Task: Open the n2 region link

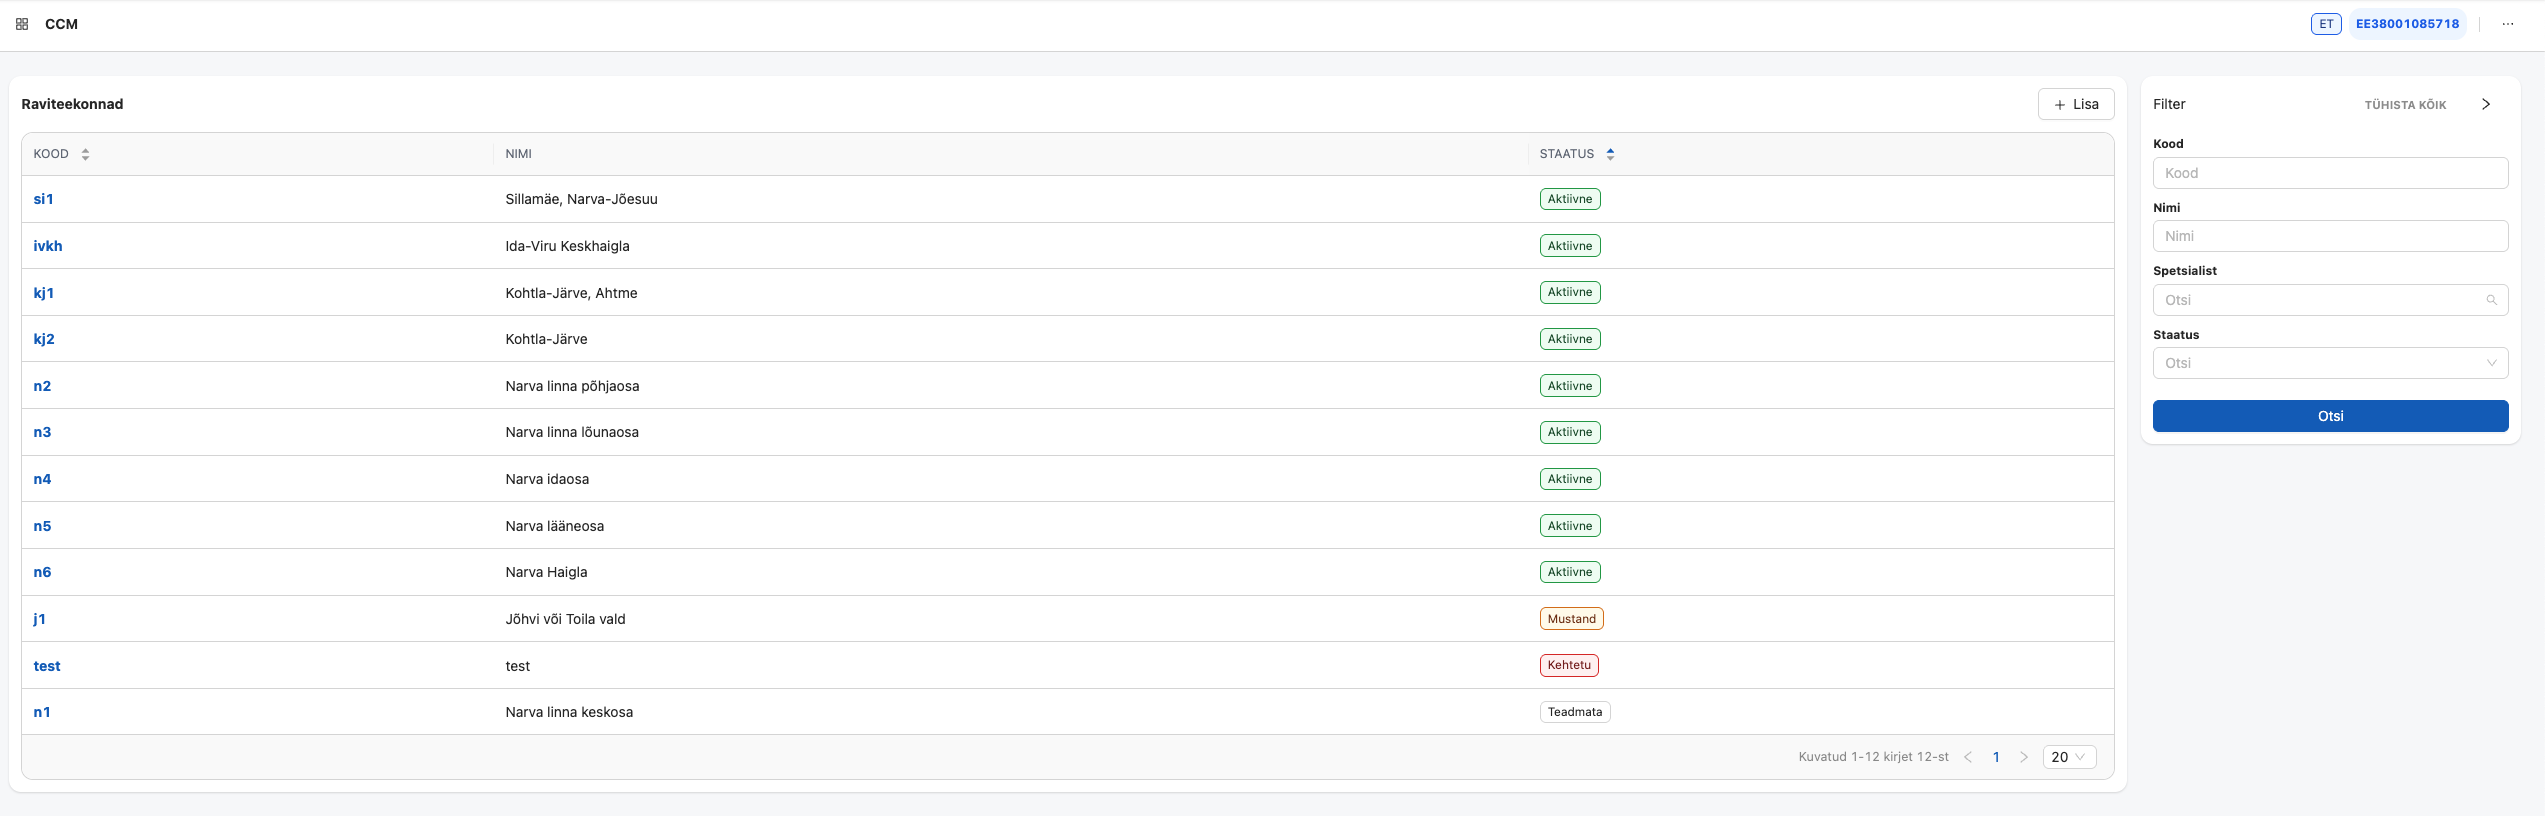Action: (x=42, y=386)
